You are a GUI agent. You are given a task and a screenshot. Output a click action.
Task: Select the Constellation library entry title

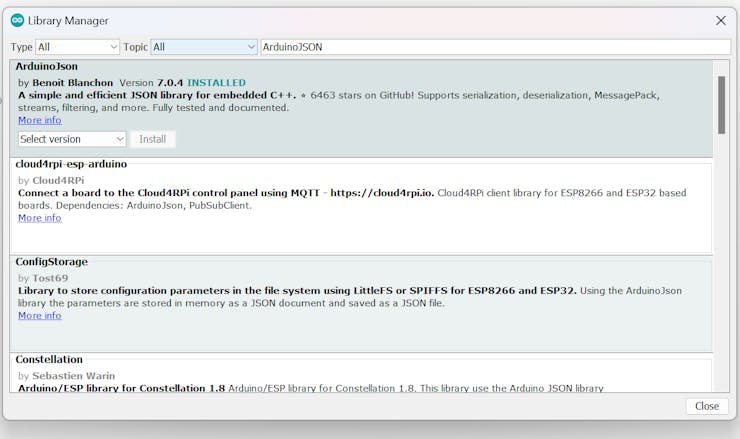[x=49, y=359]
